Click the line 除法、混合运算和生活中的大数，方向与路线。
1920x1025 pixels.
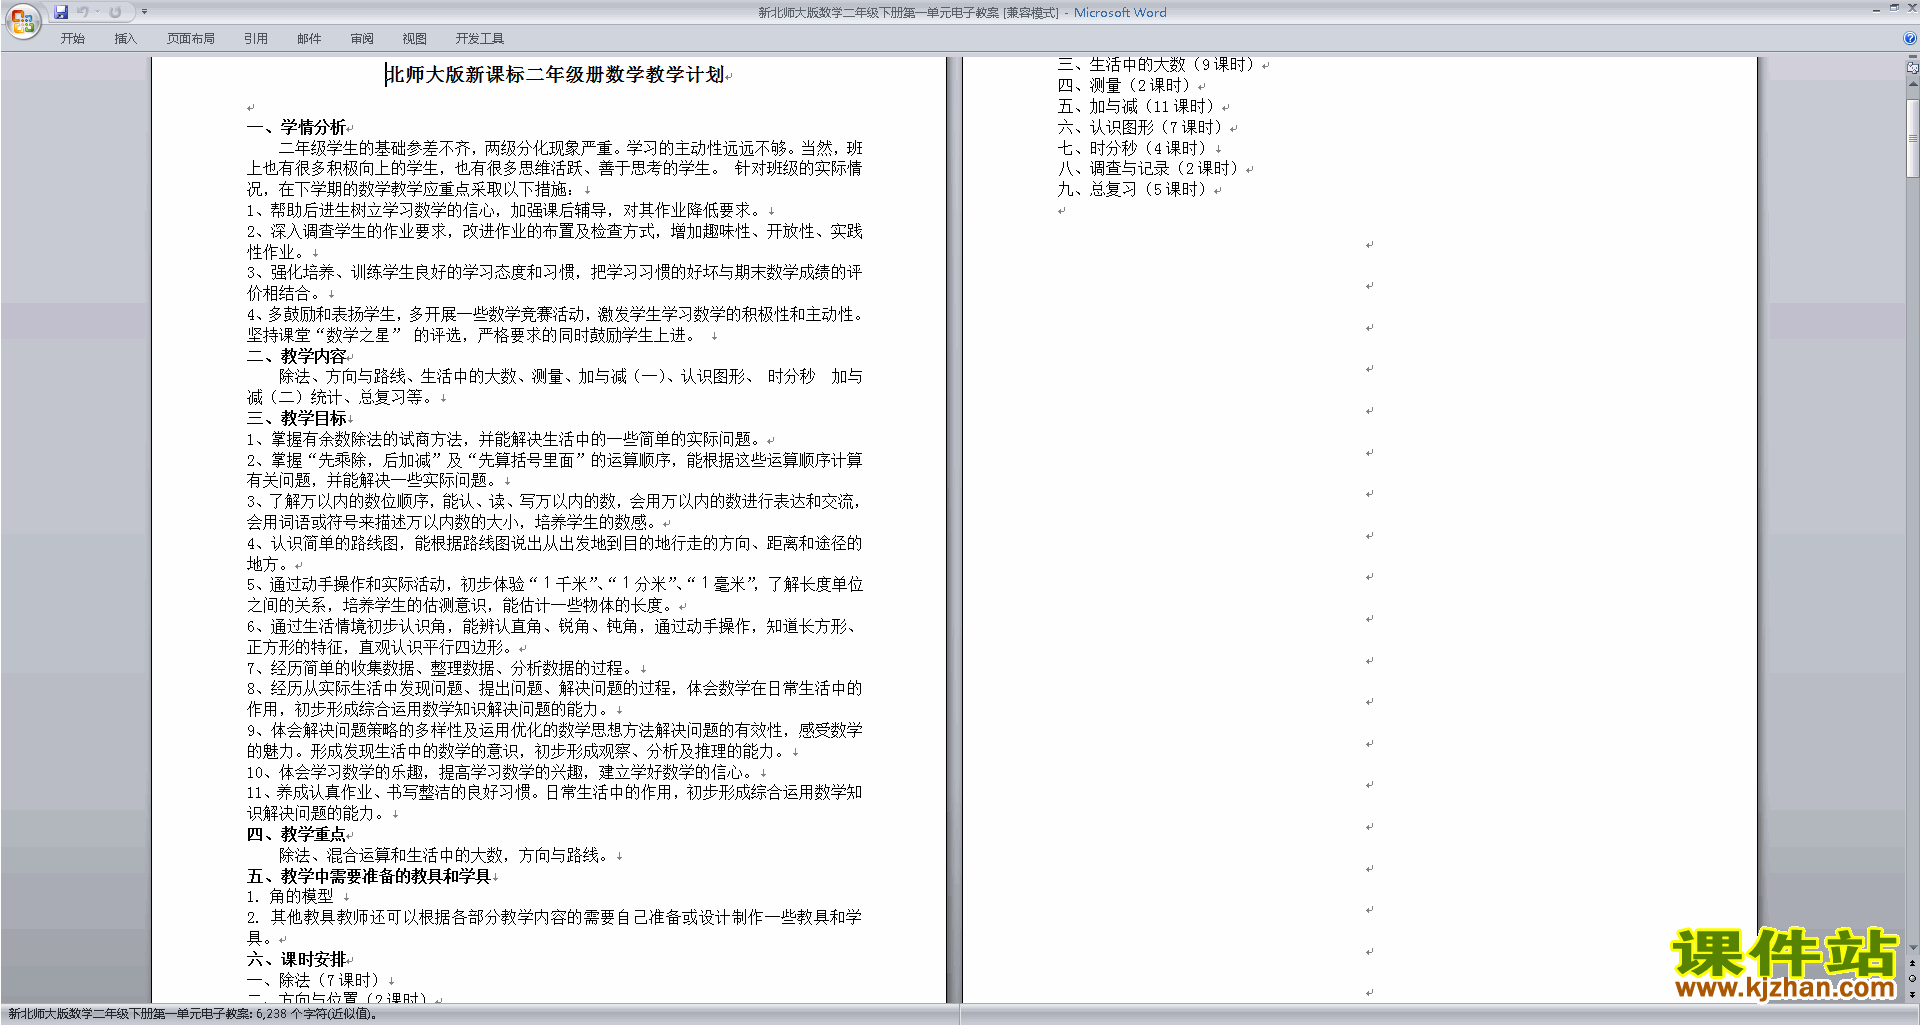(x=445, y=855)
